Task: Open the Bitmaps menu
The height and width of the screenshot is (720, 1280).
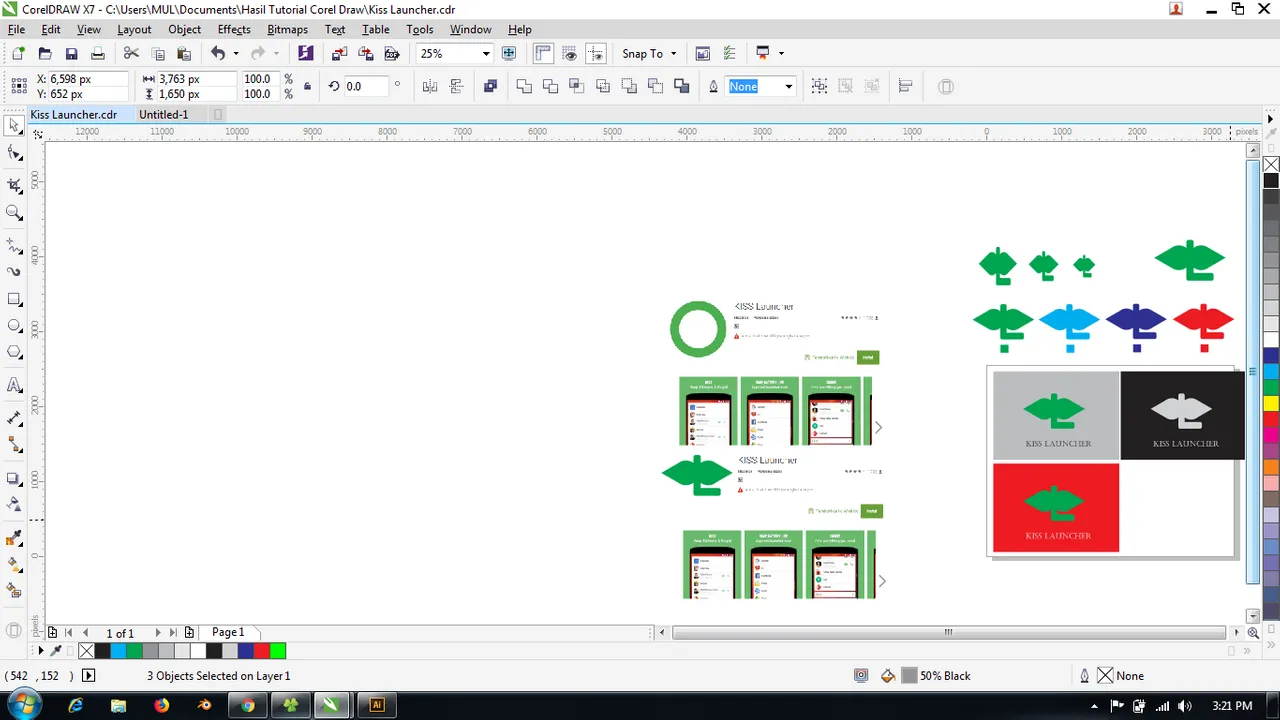Action: 288,29
